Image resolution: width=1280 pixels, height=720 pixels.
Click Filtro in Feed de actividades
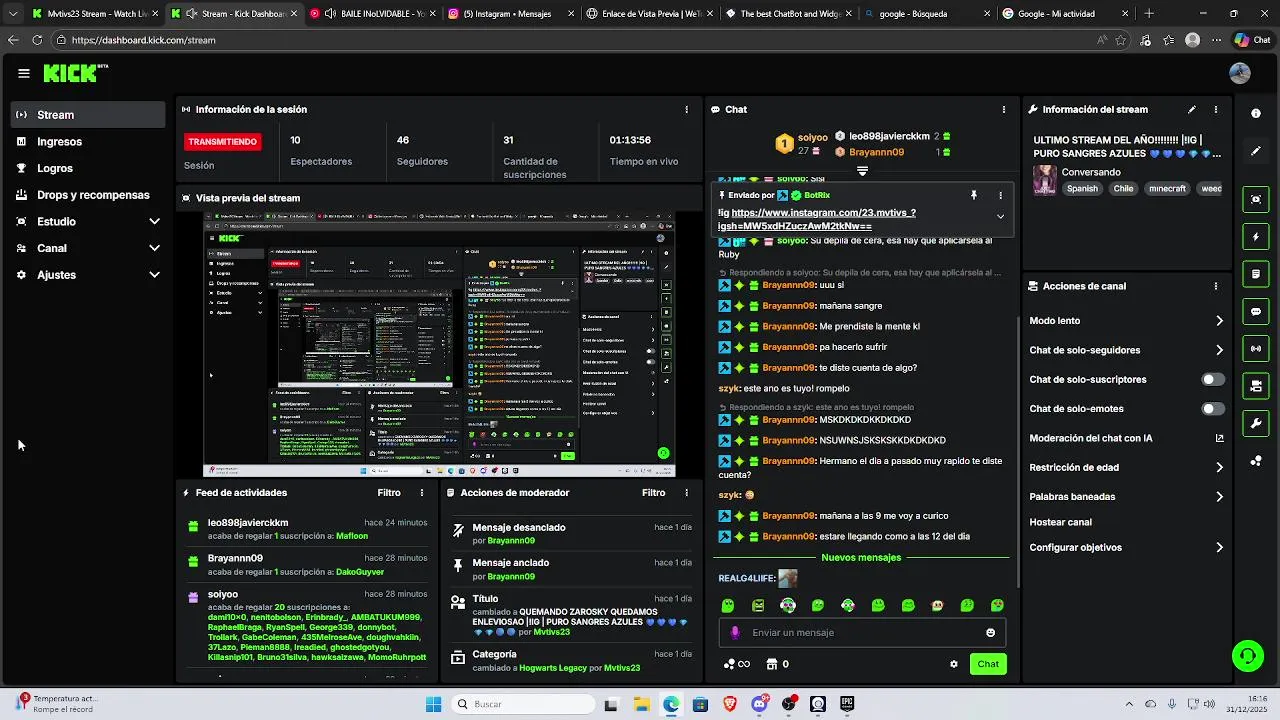pos(389,493)
